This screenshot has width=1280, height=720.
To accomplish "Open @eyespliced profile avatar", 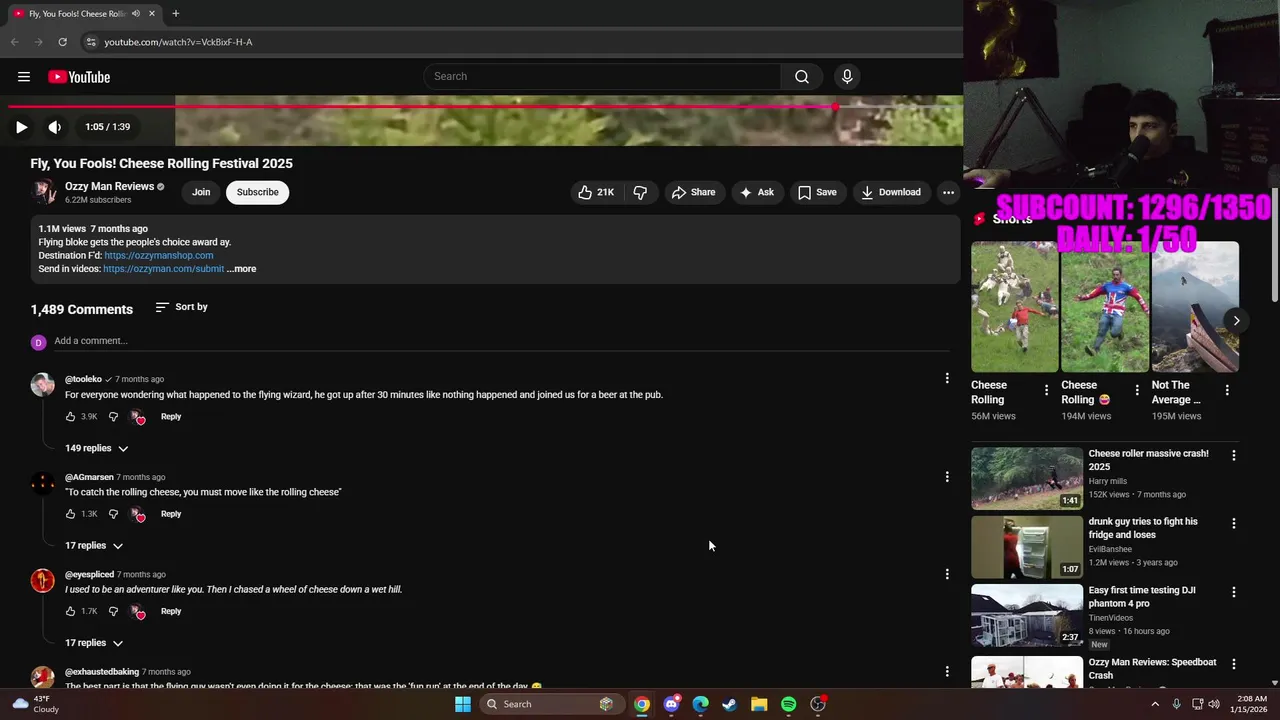I will tap(43, 580).
